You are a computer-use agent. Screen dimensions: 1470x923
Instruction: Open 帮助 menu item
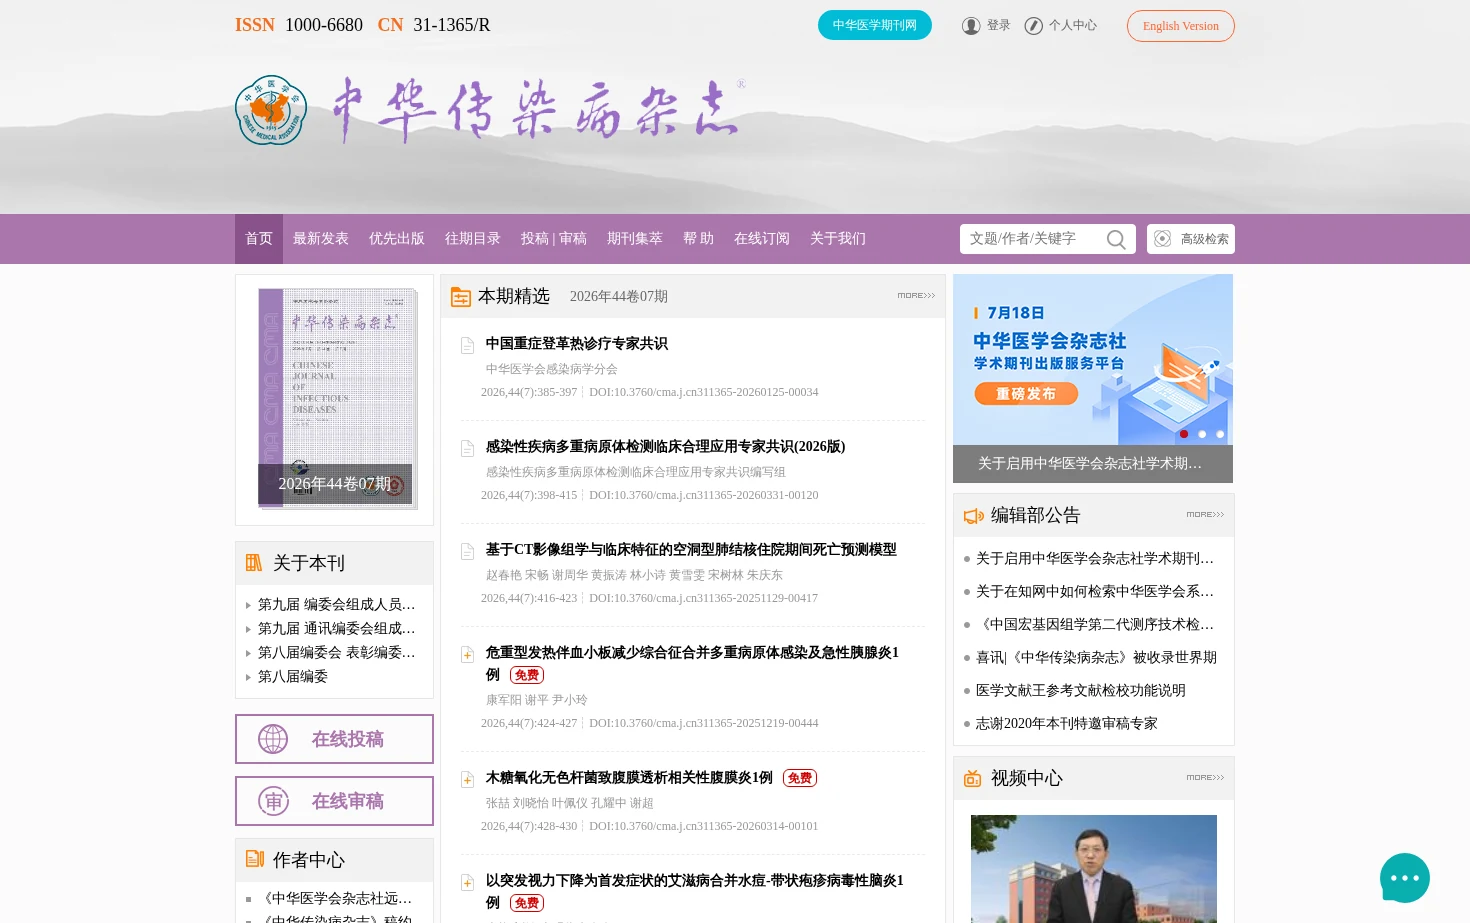click(698, 239)
